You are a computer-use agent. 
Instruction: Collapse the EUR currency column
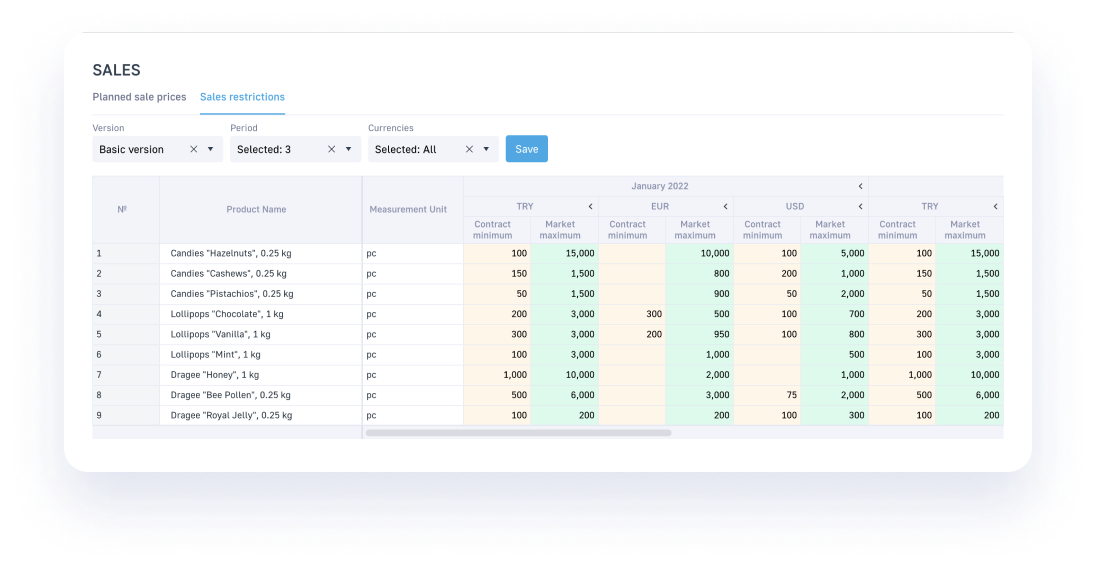point(725,206)
